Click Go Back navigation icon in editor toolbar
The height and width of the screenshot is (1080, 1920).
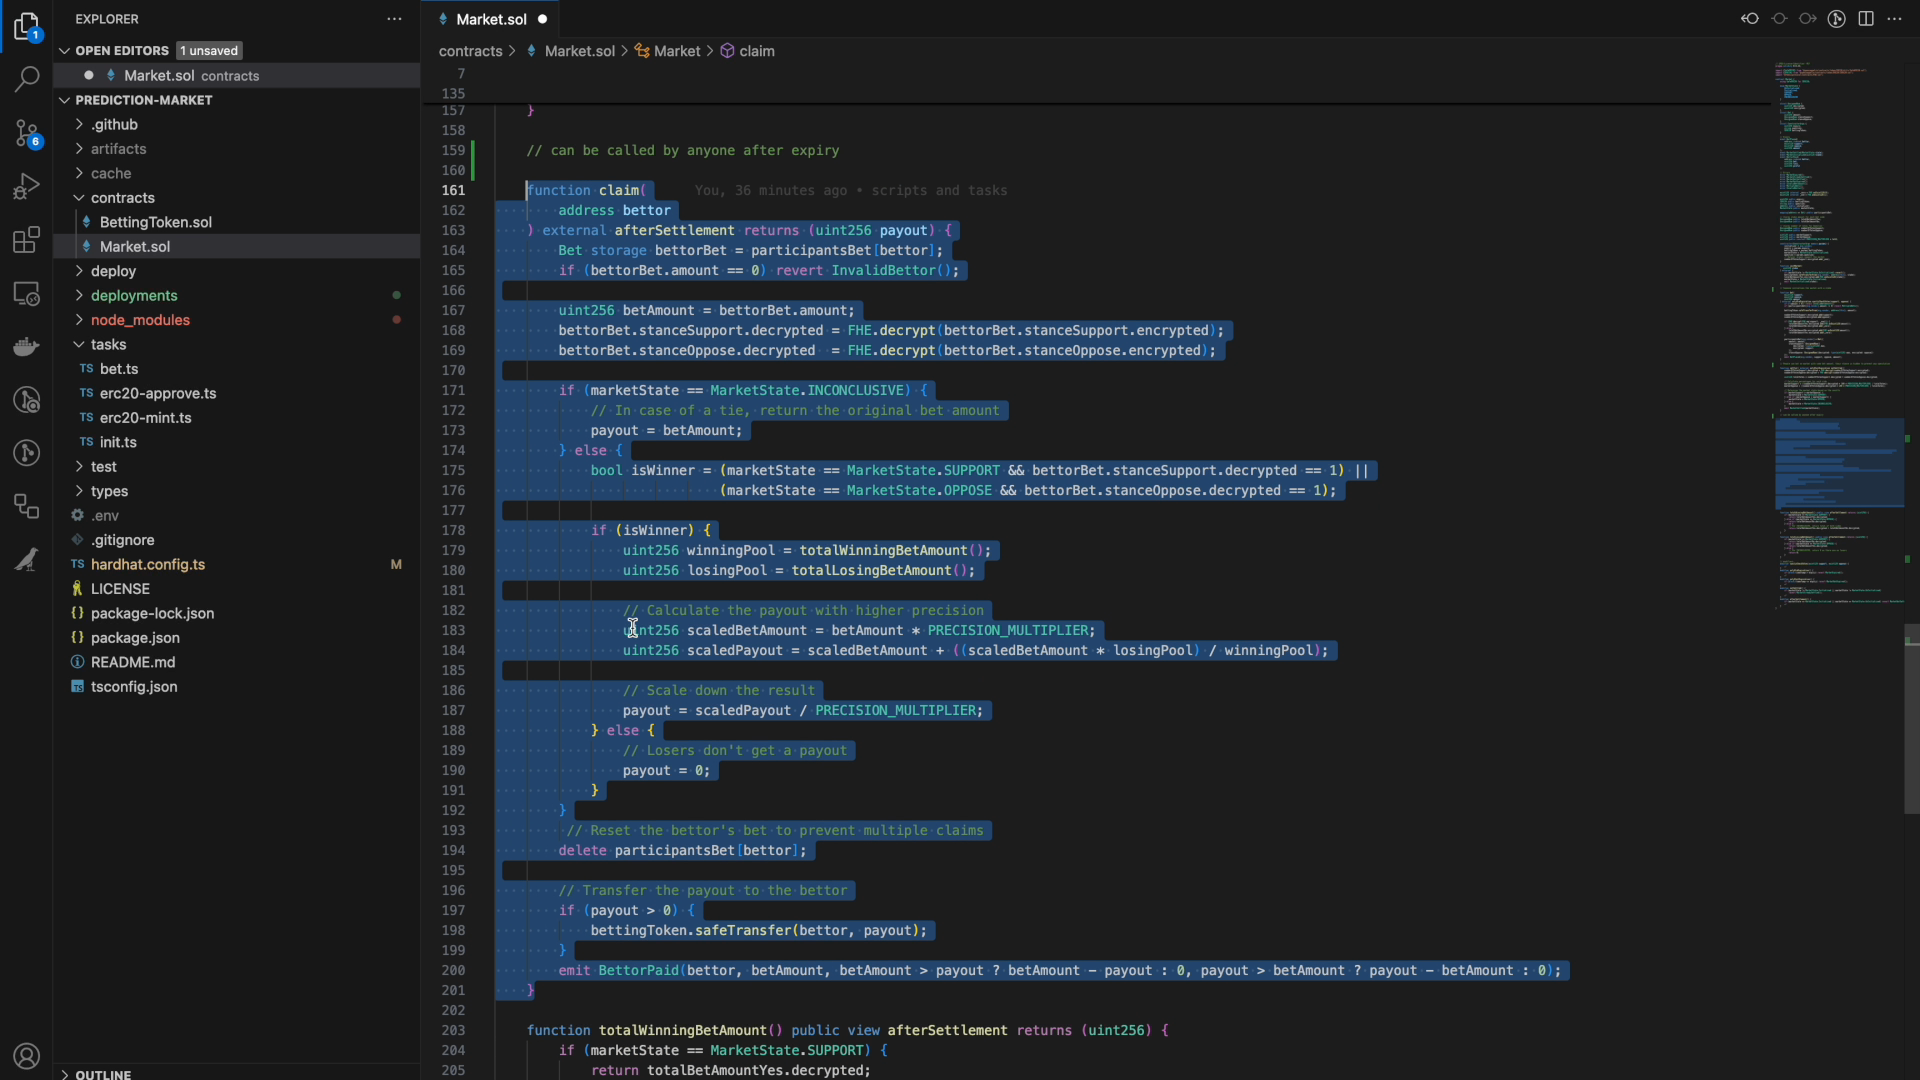[1750, 19]
